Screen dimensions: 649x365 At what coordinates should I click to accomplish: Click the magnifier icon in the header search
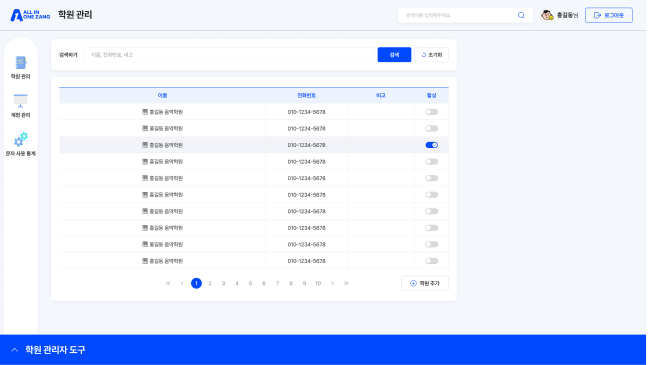(x=521, y=15)
